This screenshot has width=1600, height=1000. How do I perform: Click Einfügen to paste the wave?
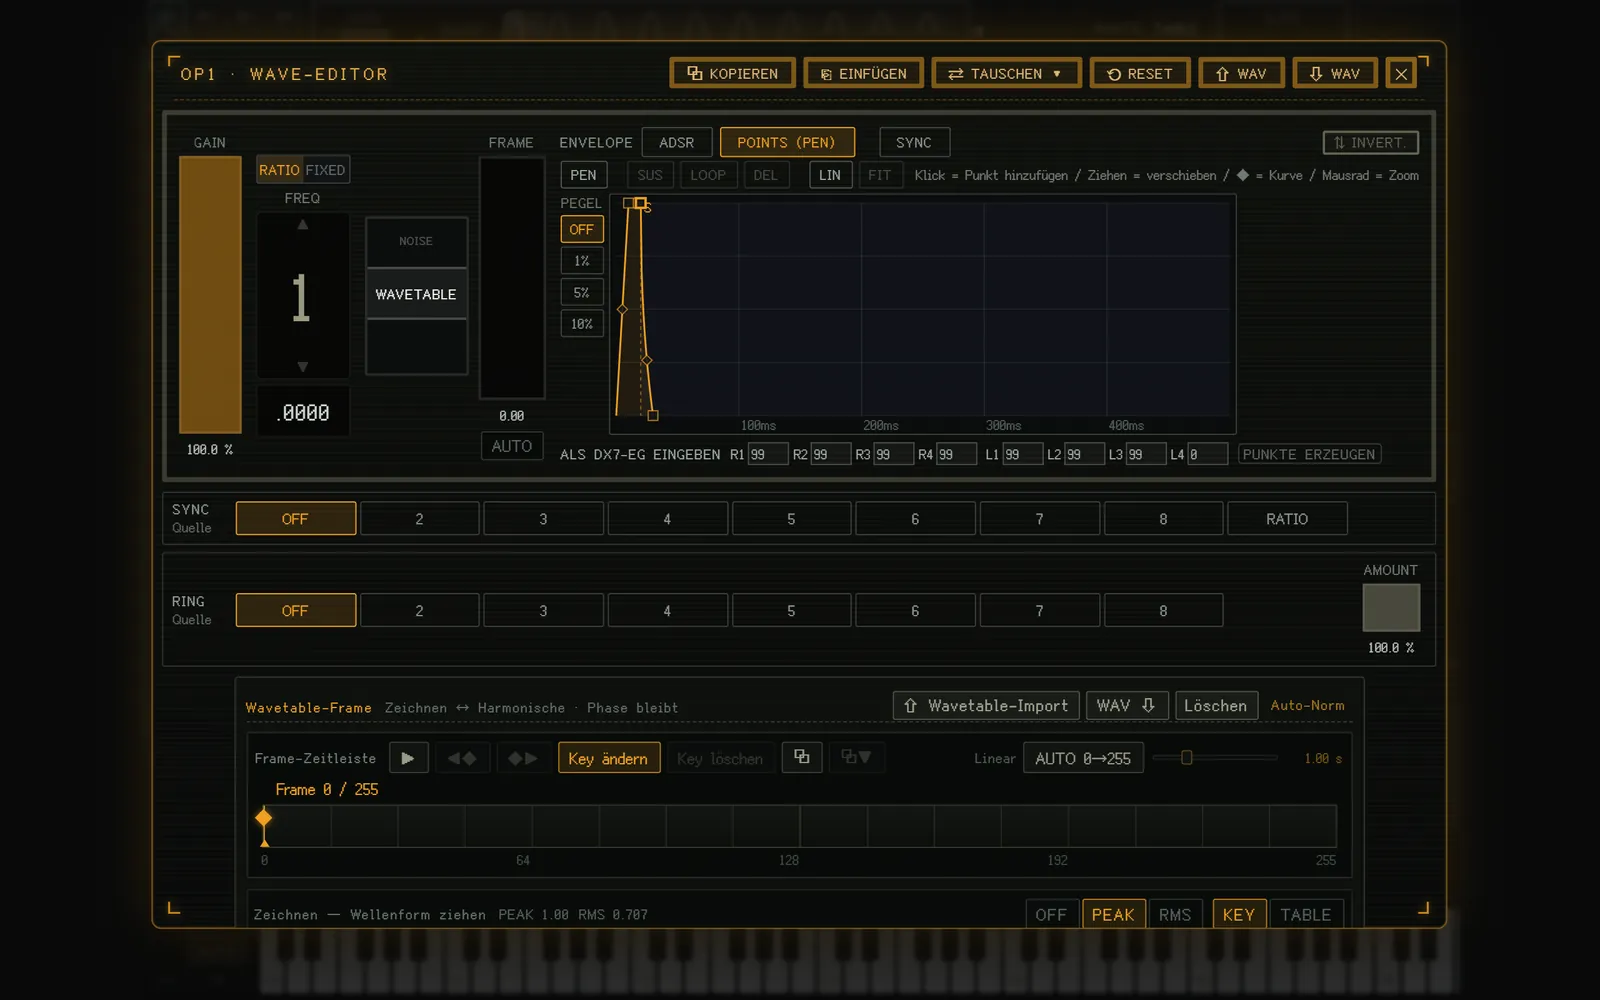(863, 74)
